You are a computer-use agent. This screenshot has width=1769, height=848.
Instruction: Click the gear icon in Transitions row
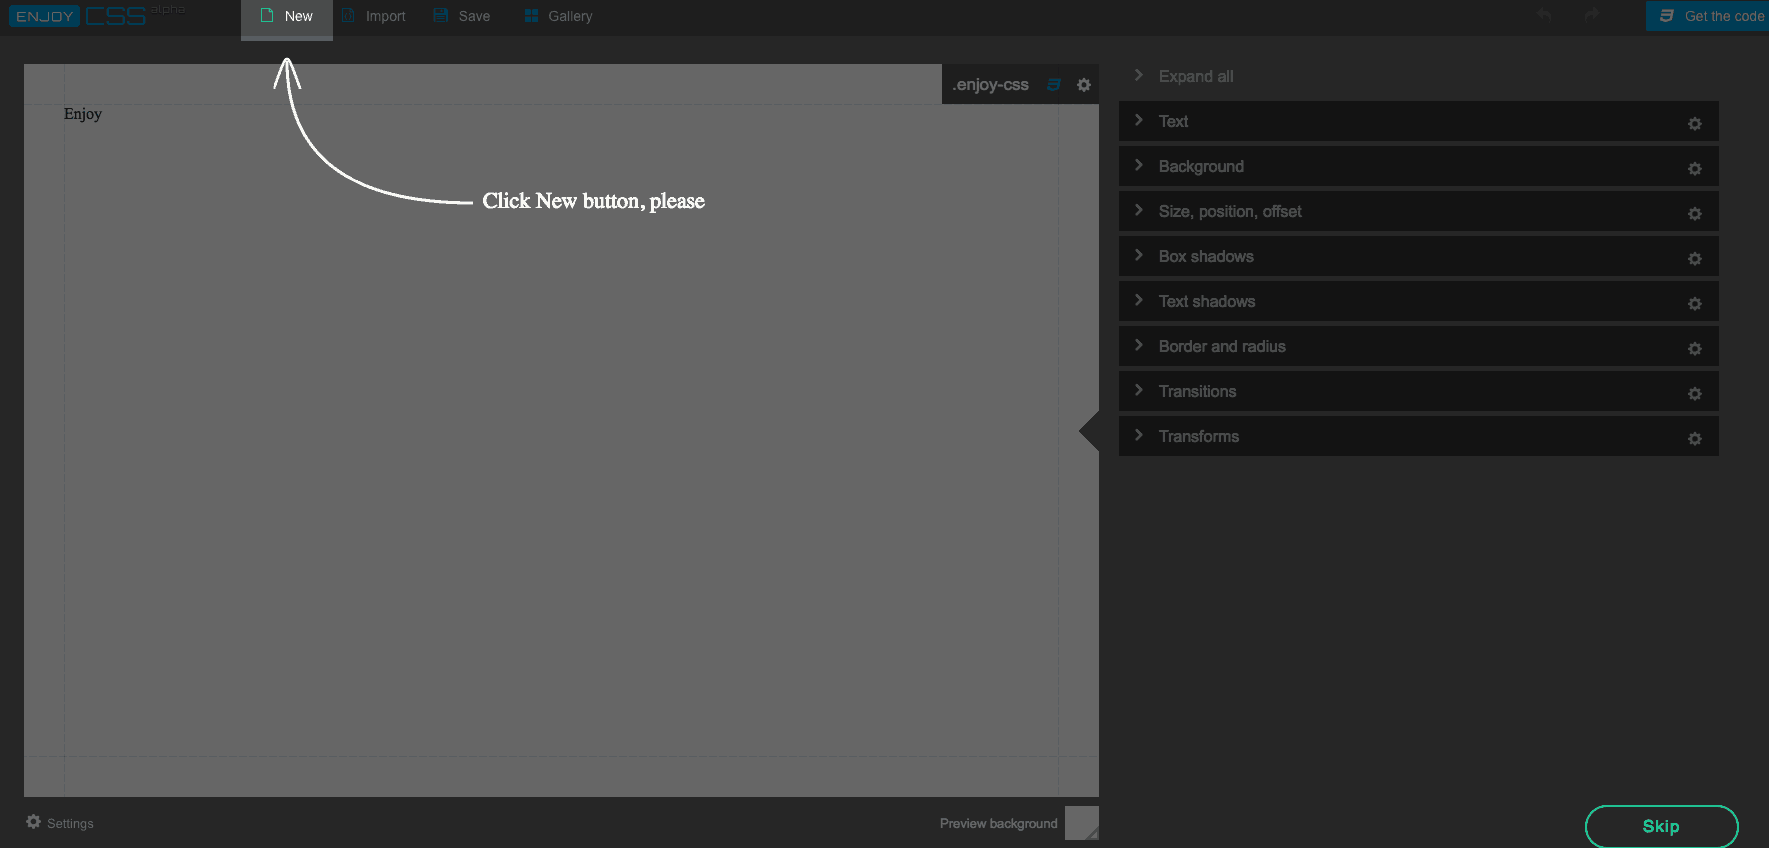(x=1695, y=394)
